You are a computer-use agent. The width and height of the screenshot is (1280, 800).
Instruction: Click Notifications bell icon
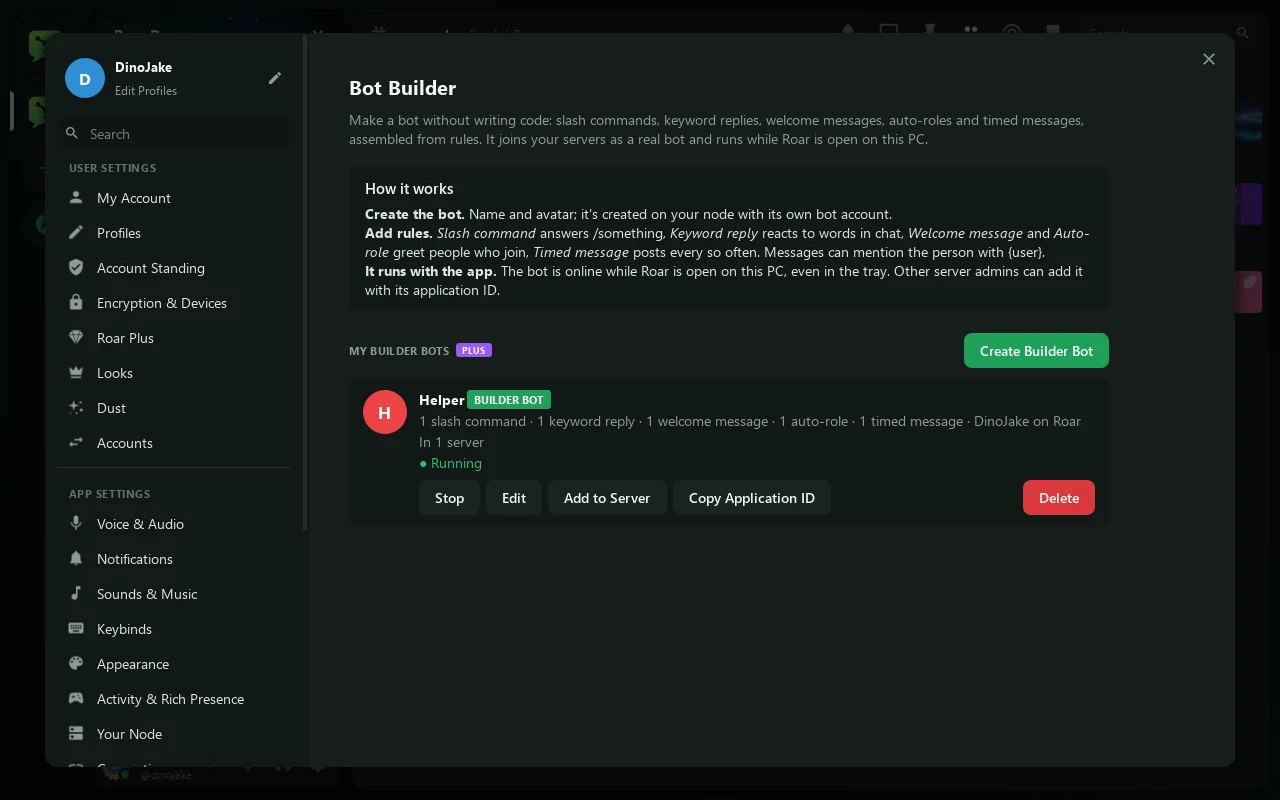tap(76, 559)
